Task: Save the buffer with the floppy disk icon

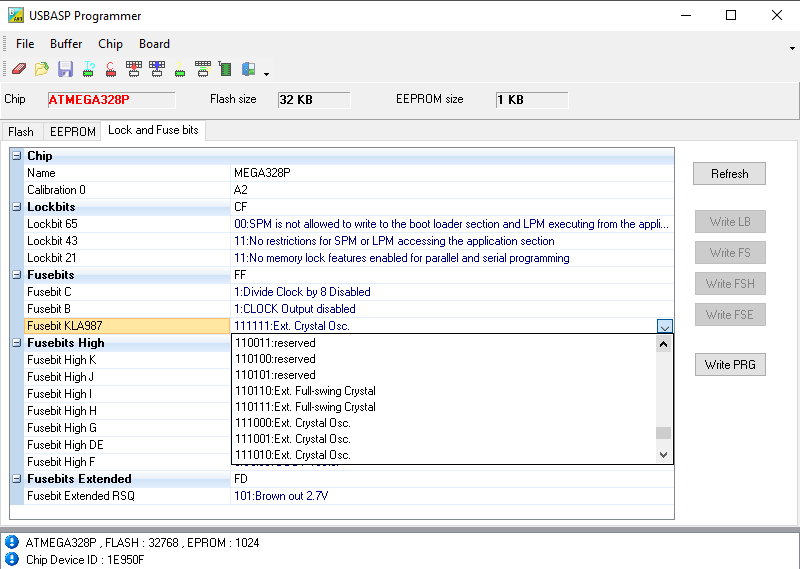Action: (x=65, y=69)
